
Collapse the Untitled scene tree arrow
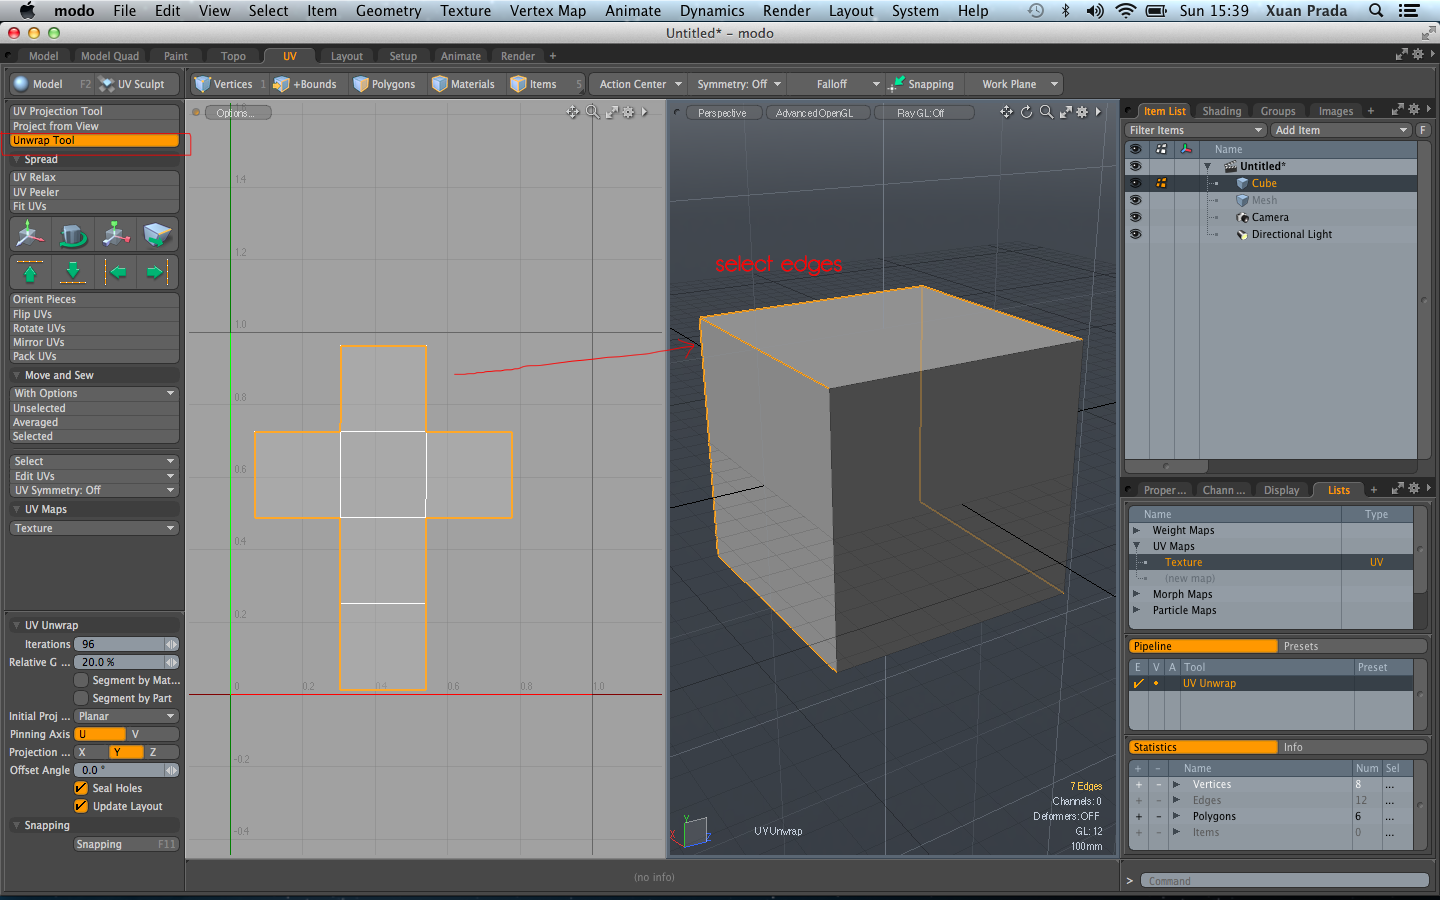[1207, 166]
